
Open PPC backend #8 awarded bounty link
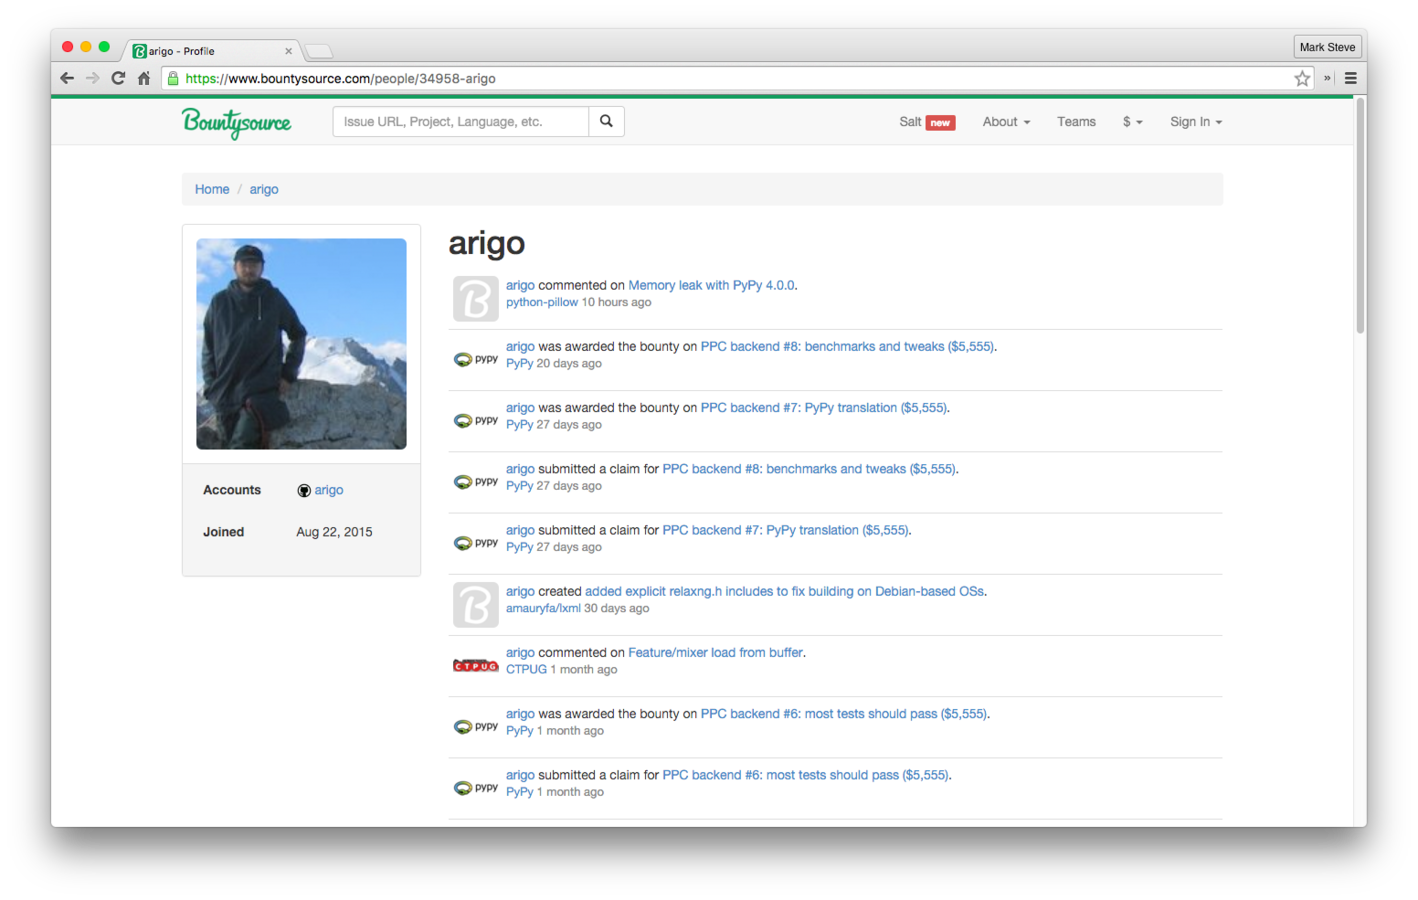[x=847, y=346]
